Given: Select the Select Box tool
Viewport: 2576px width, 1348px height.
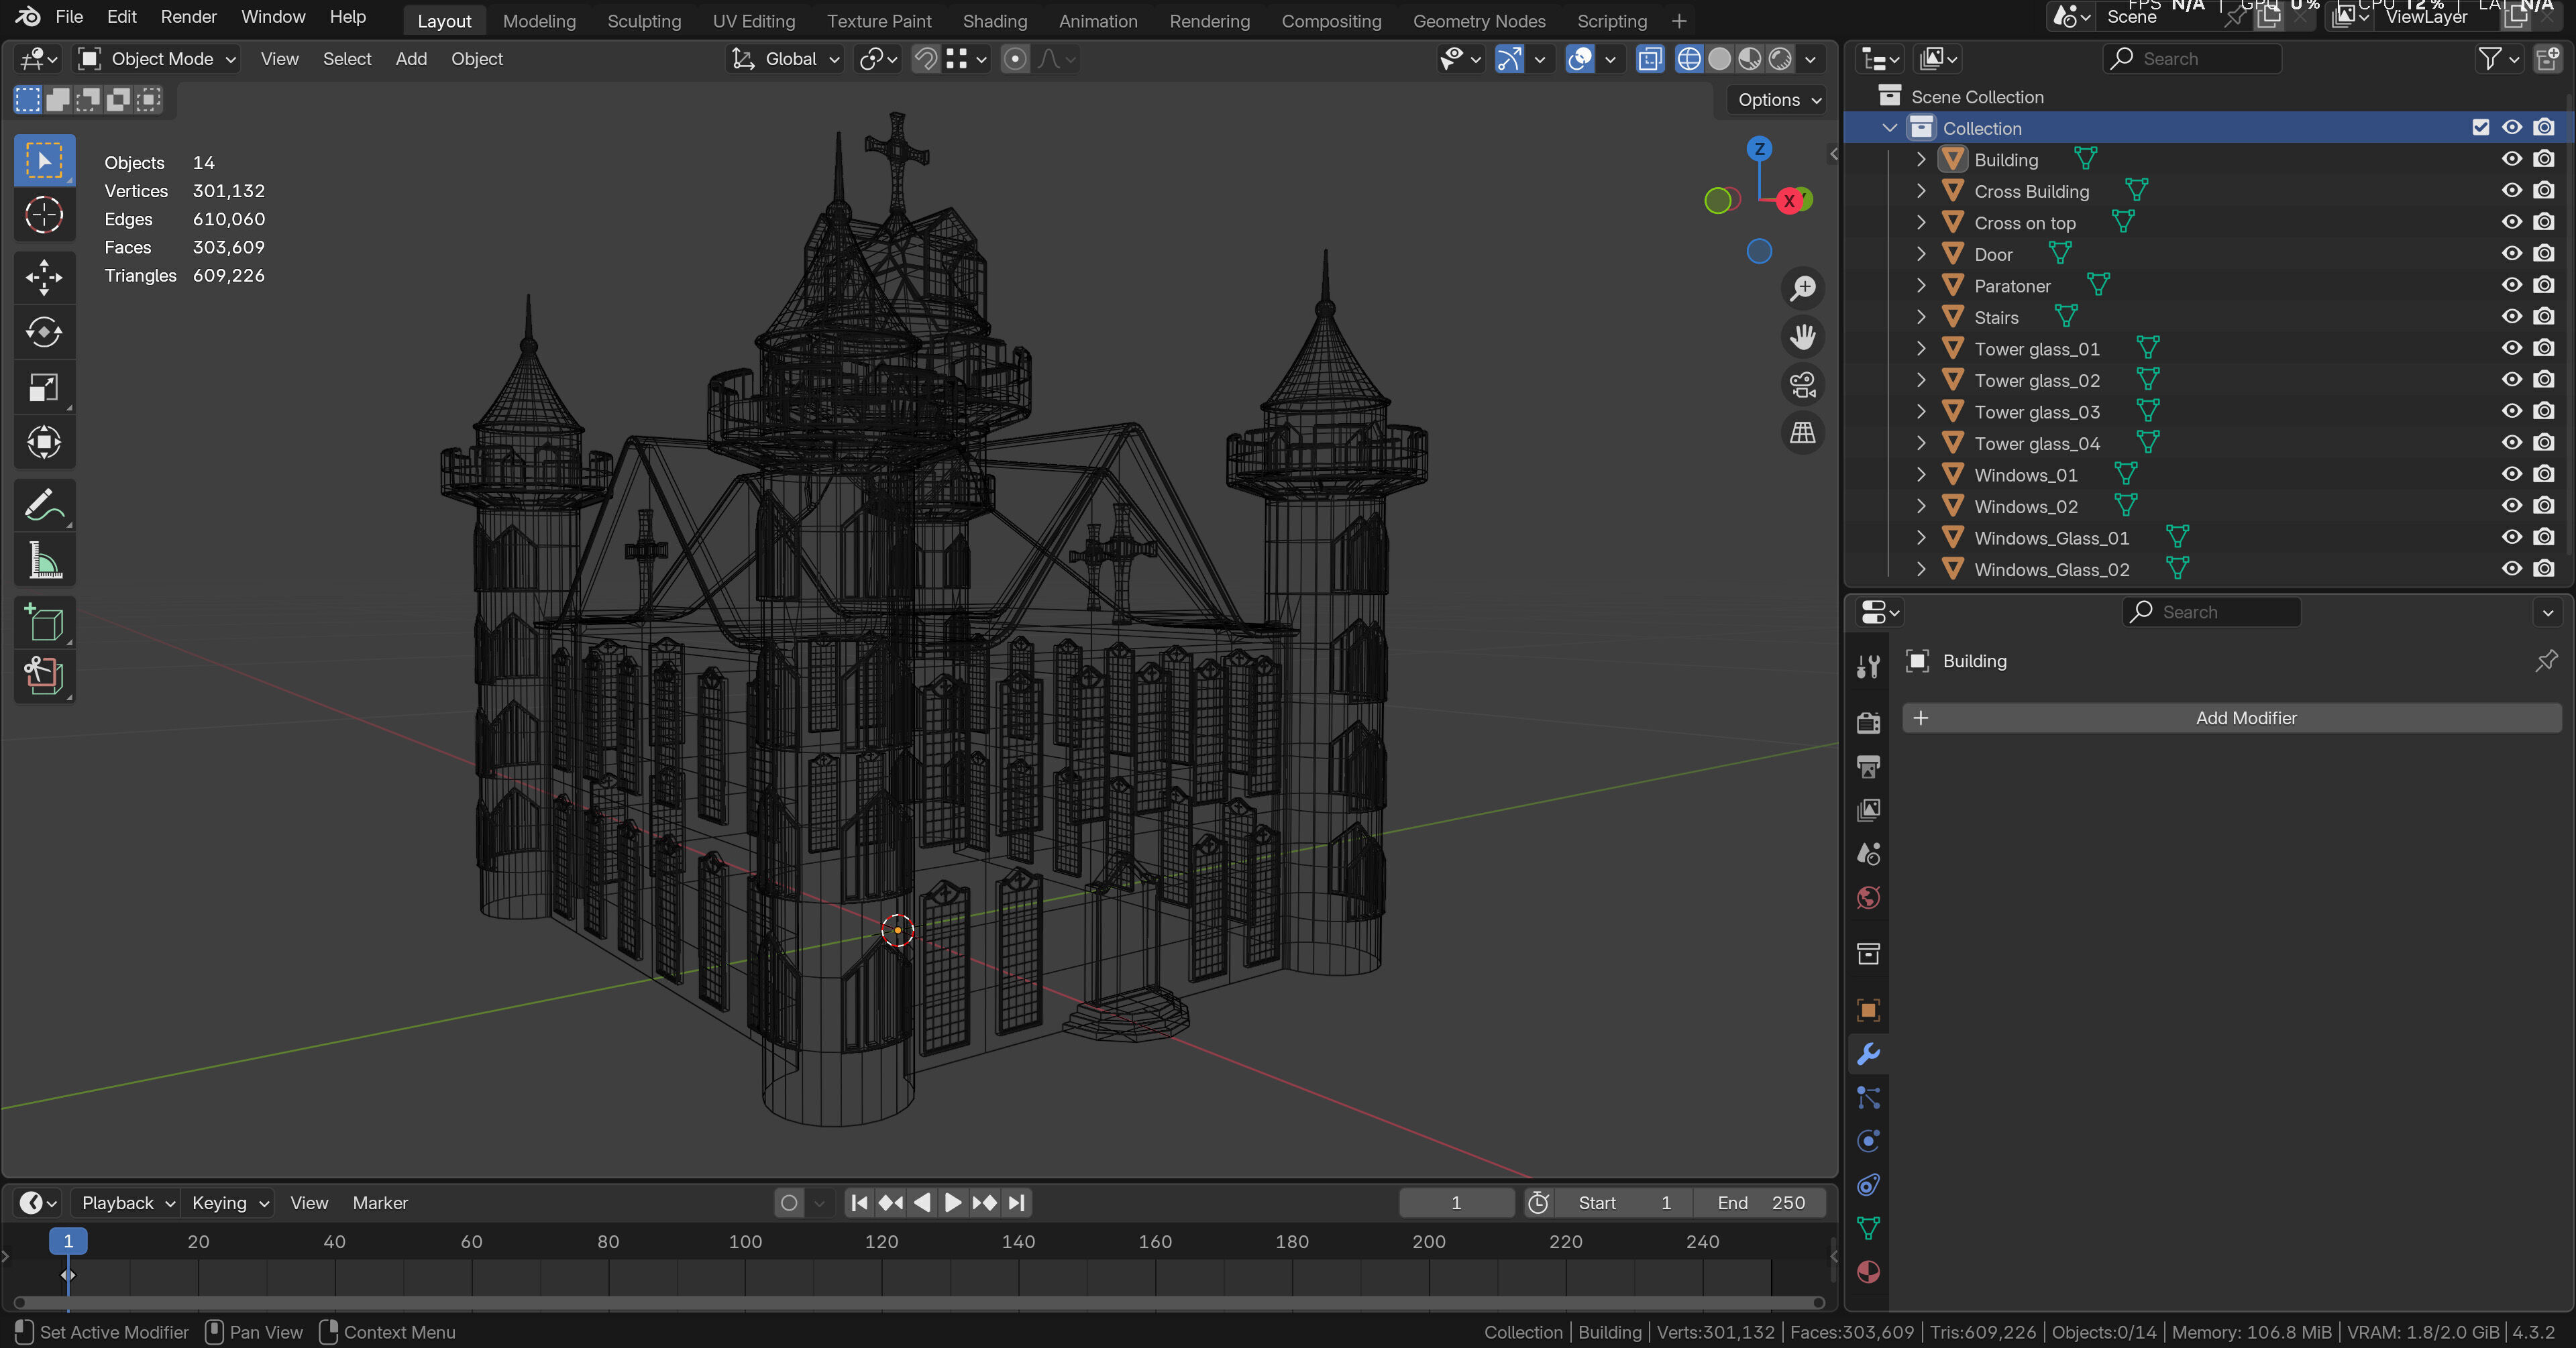Looking at the screenshot, I should (44, 160).
